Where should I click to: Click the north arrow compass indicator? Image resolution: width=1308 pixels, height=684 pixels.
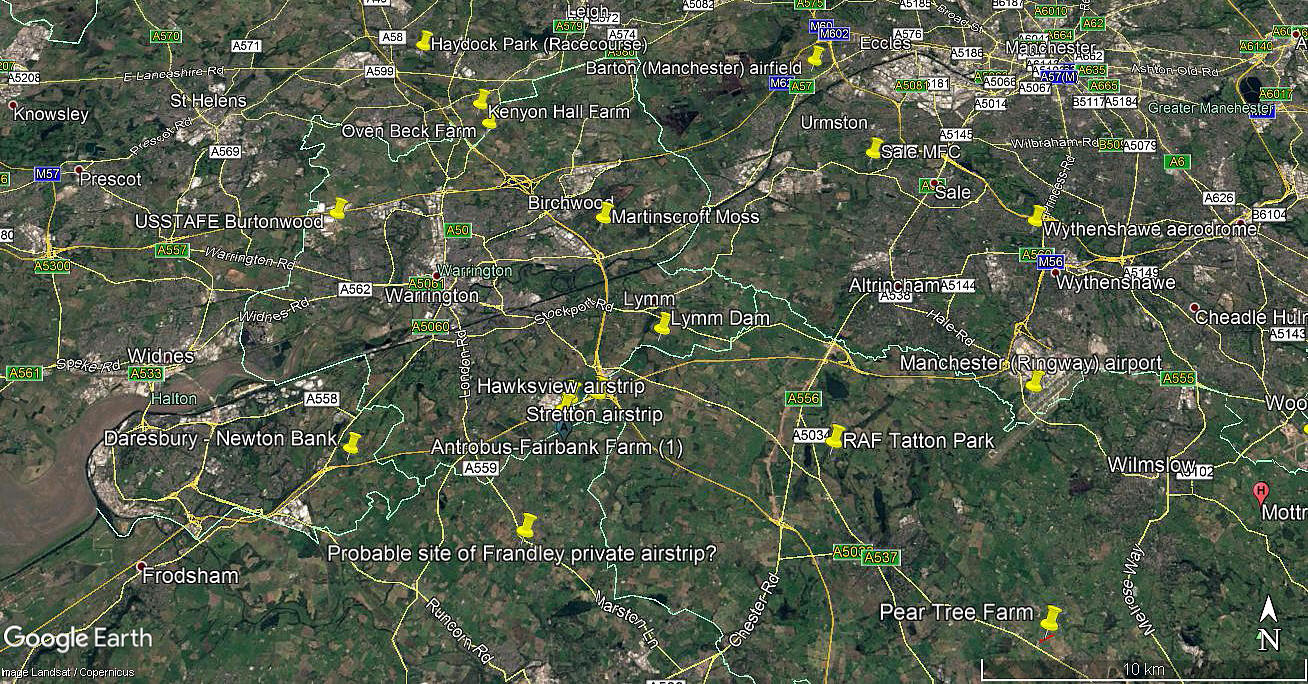(x=1268, y=625)
